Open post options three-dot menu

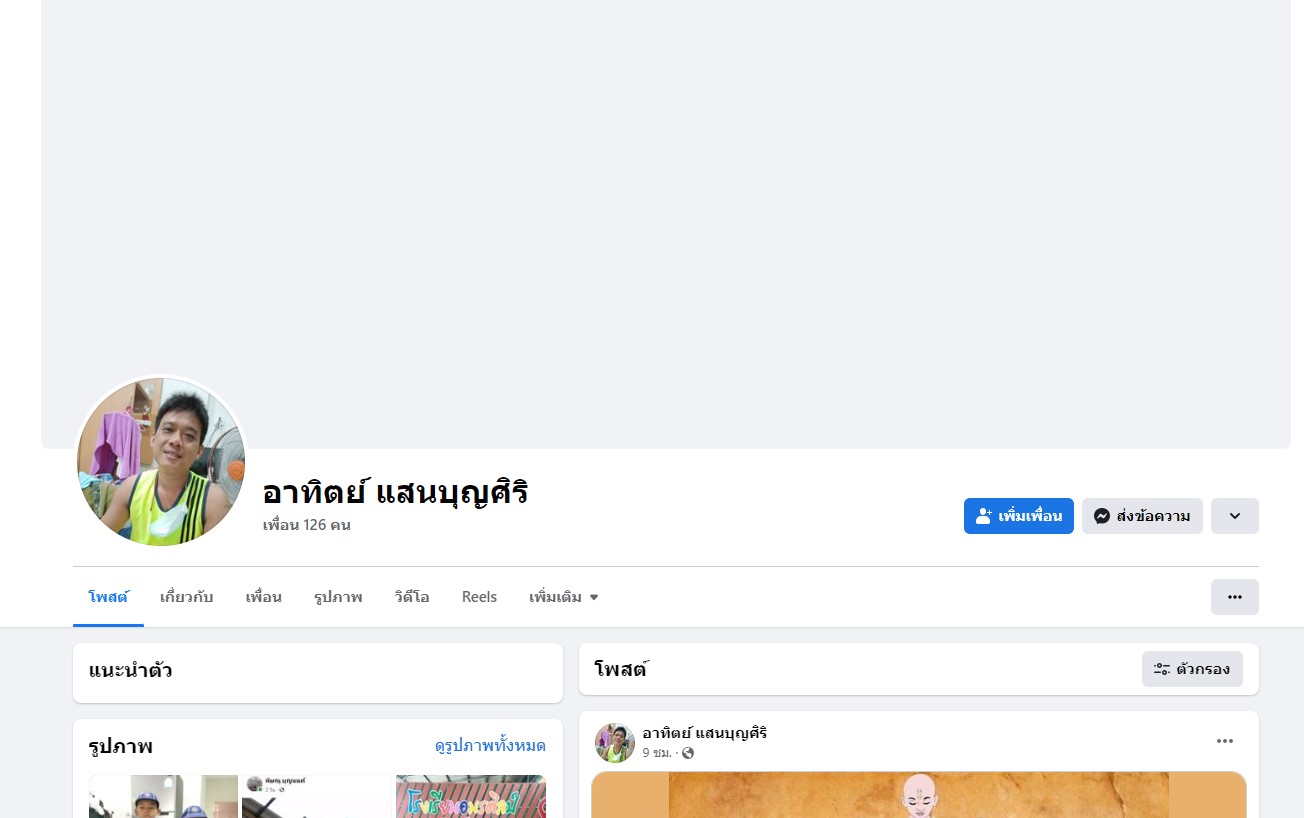click(1225, 741)
